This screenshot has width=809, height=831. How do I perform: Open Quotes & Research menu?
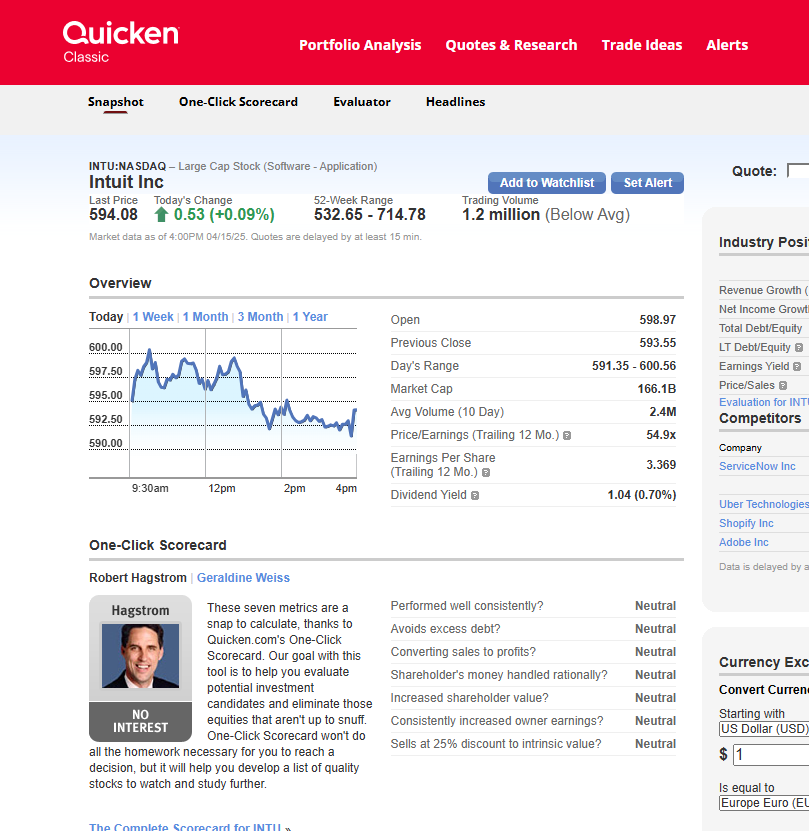(x=511, y=45)
